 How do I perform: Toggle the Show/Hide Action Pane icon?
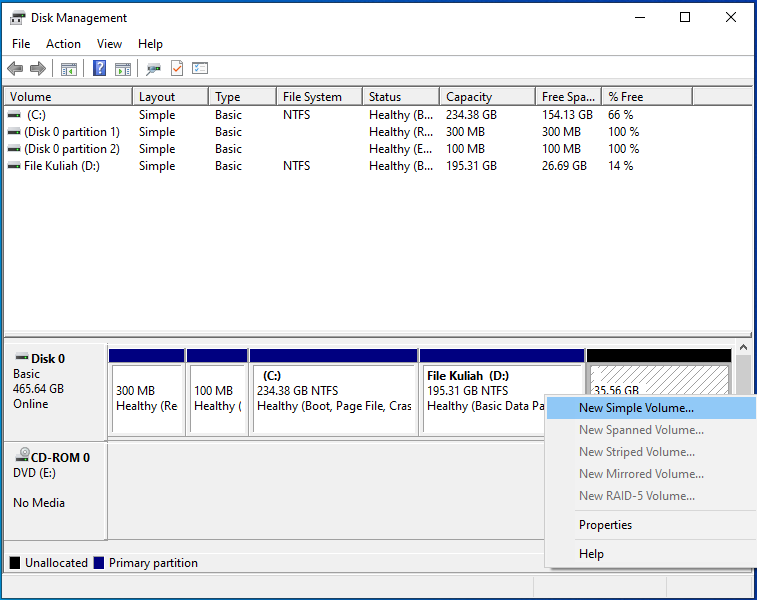(123, 69)
